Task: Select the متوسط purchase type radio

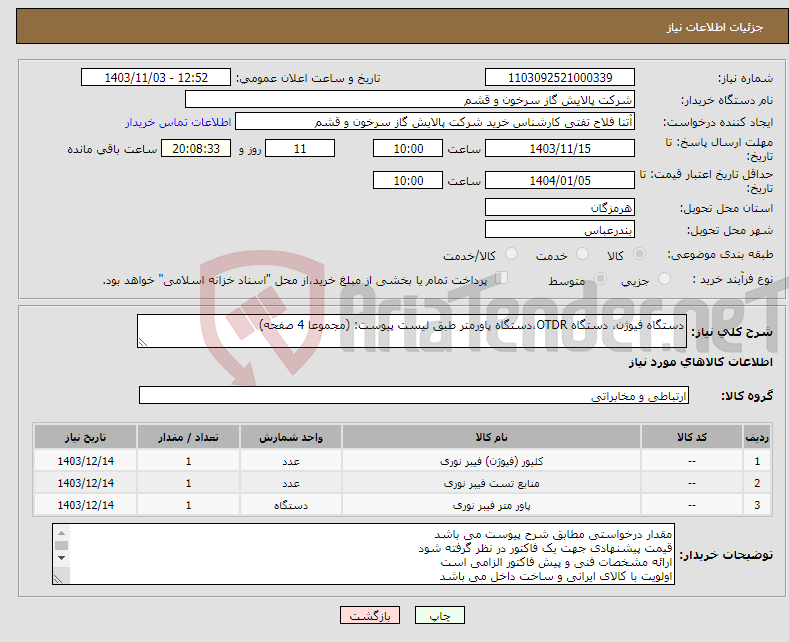Action: (600, 279)
